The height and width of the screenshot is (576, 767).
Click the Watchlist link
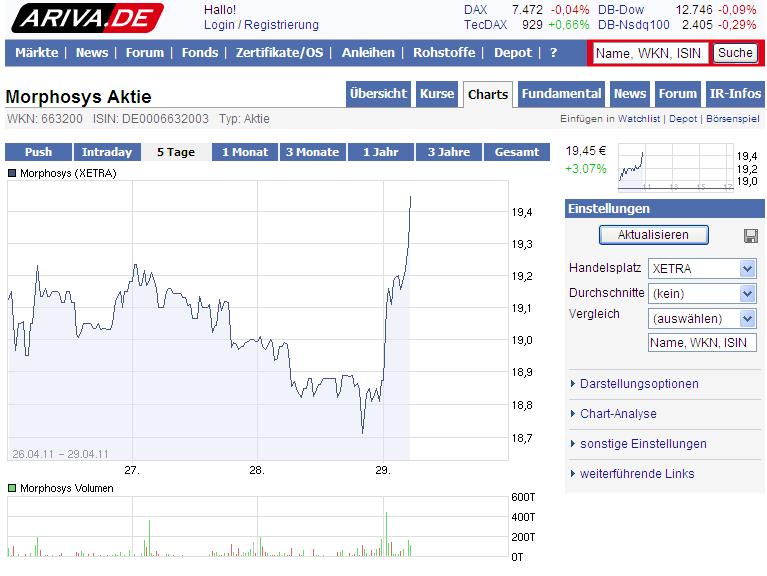[x=639, y=119]
